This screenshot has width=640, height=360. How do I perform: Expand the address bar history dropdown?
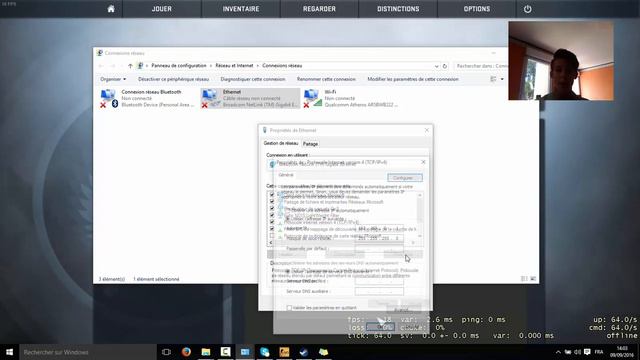436,66
